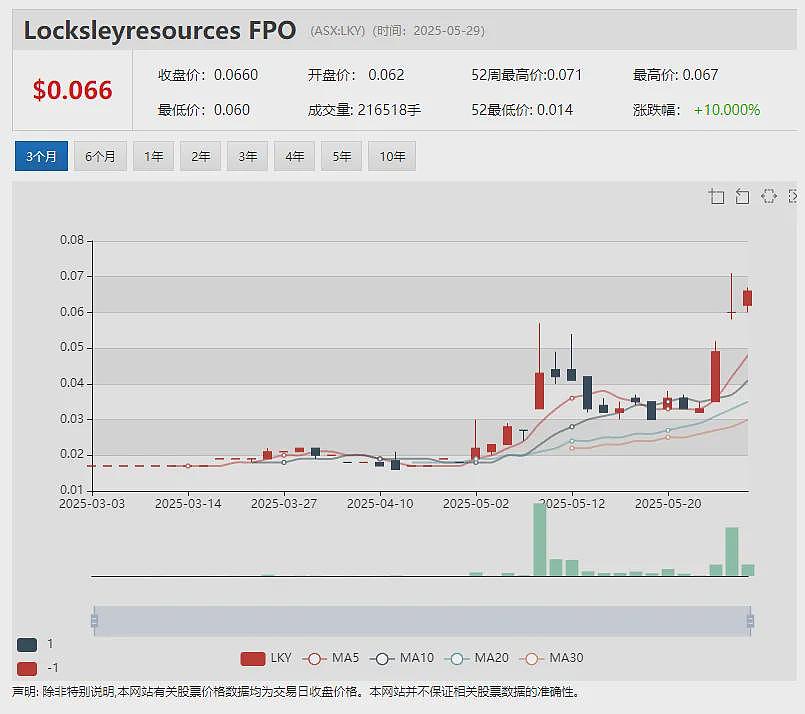Click the 0.08 price axis label

(x=72, y=240)
